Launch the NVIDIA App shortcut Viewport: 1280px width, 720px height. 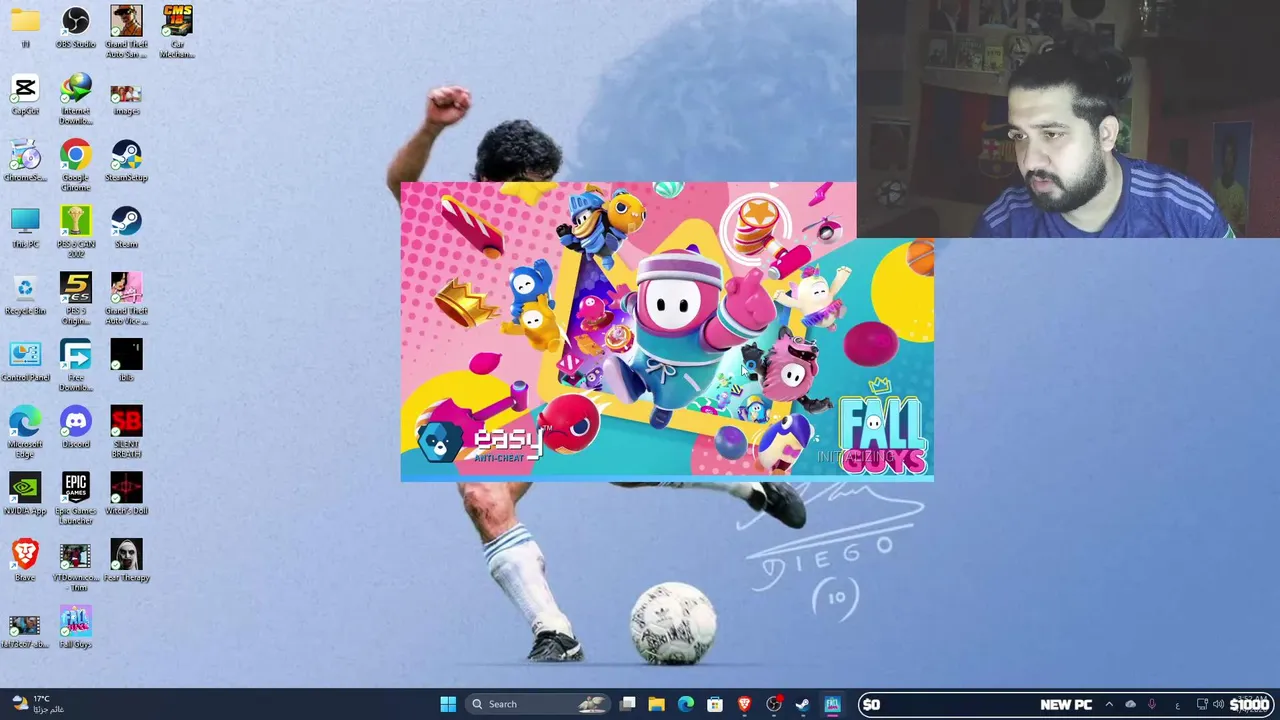click(x=25, y=495)
